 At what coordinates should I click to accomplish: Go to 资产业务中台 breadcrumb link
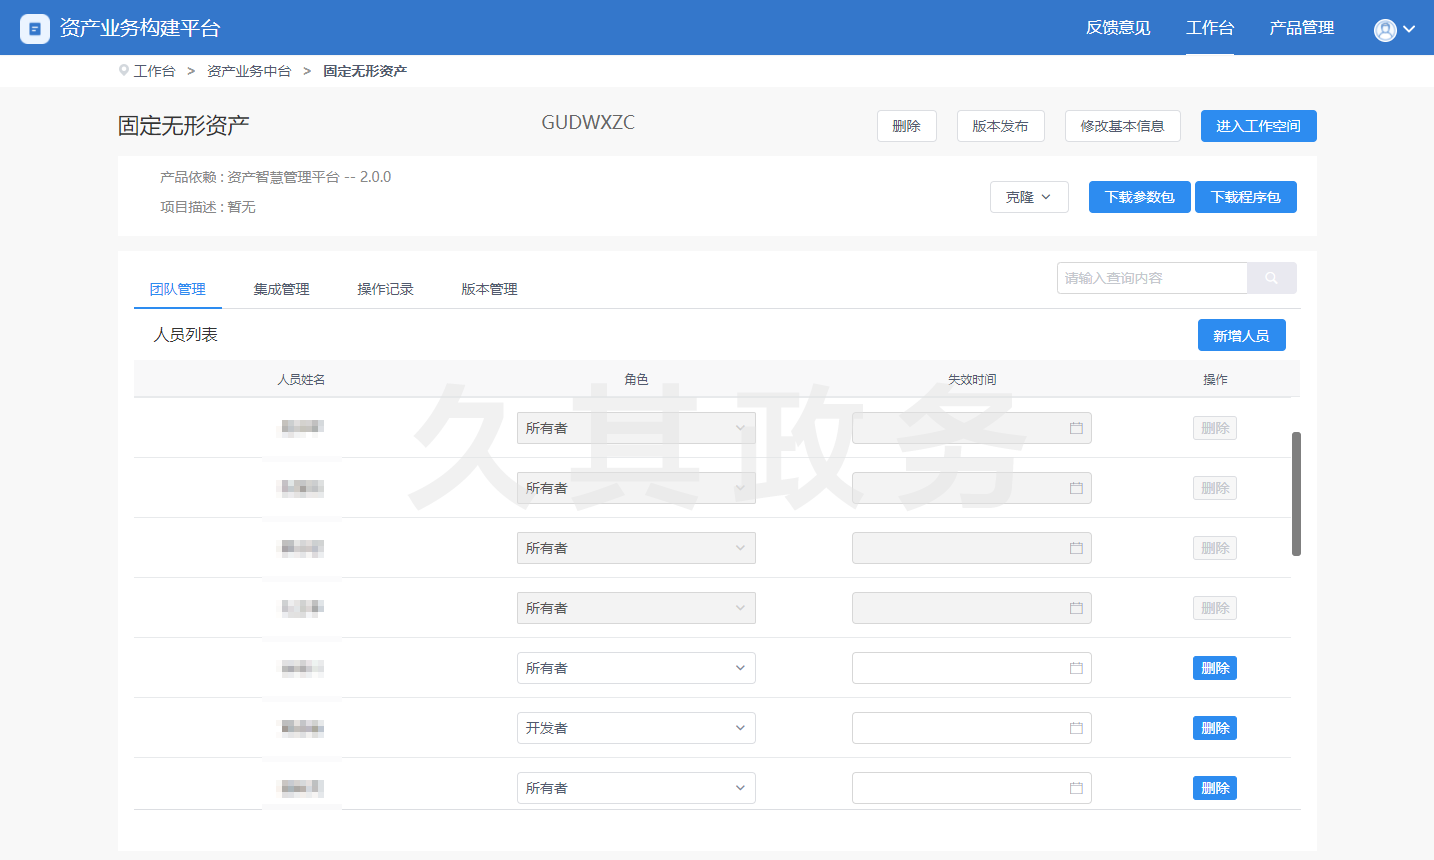(x=249, y=71)
